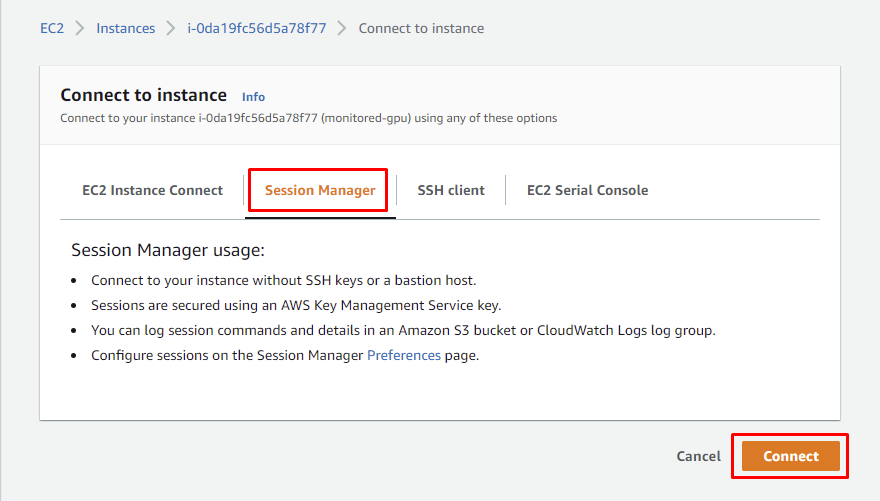Switch to EC2 Instance Connect tab
The image size is (880, 501).
[x=153, y=190]
